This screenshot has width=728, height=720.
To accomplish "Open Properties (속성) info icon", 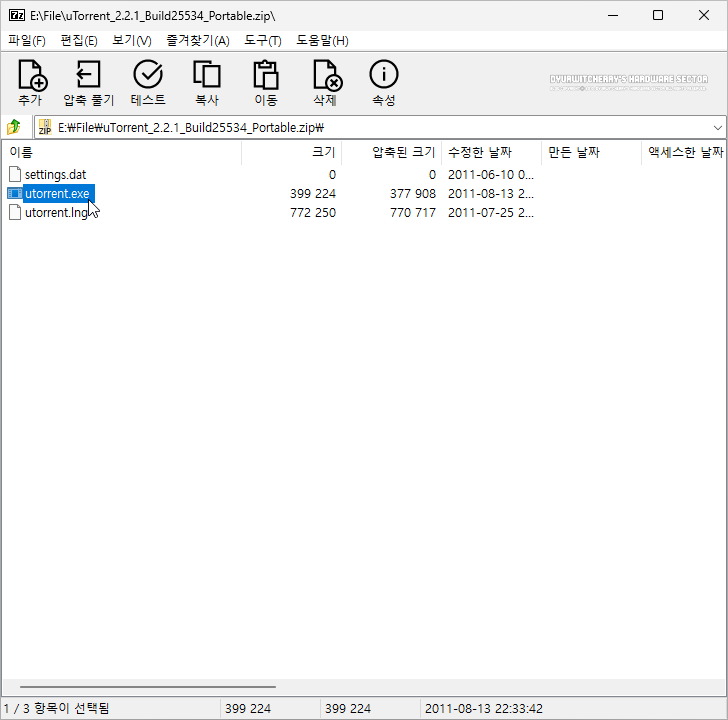I will pos(384,74).
